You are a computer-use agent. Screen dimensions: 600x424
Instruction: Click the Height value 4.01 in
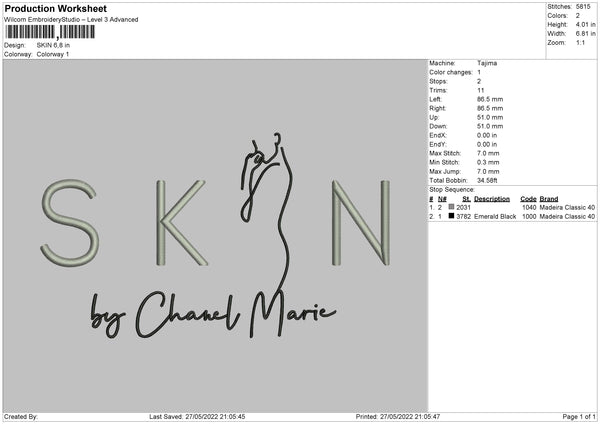585,24
